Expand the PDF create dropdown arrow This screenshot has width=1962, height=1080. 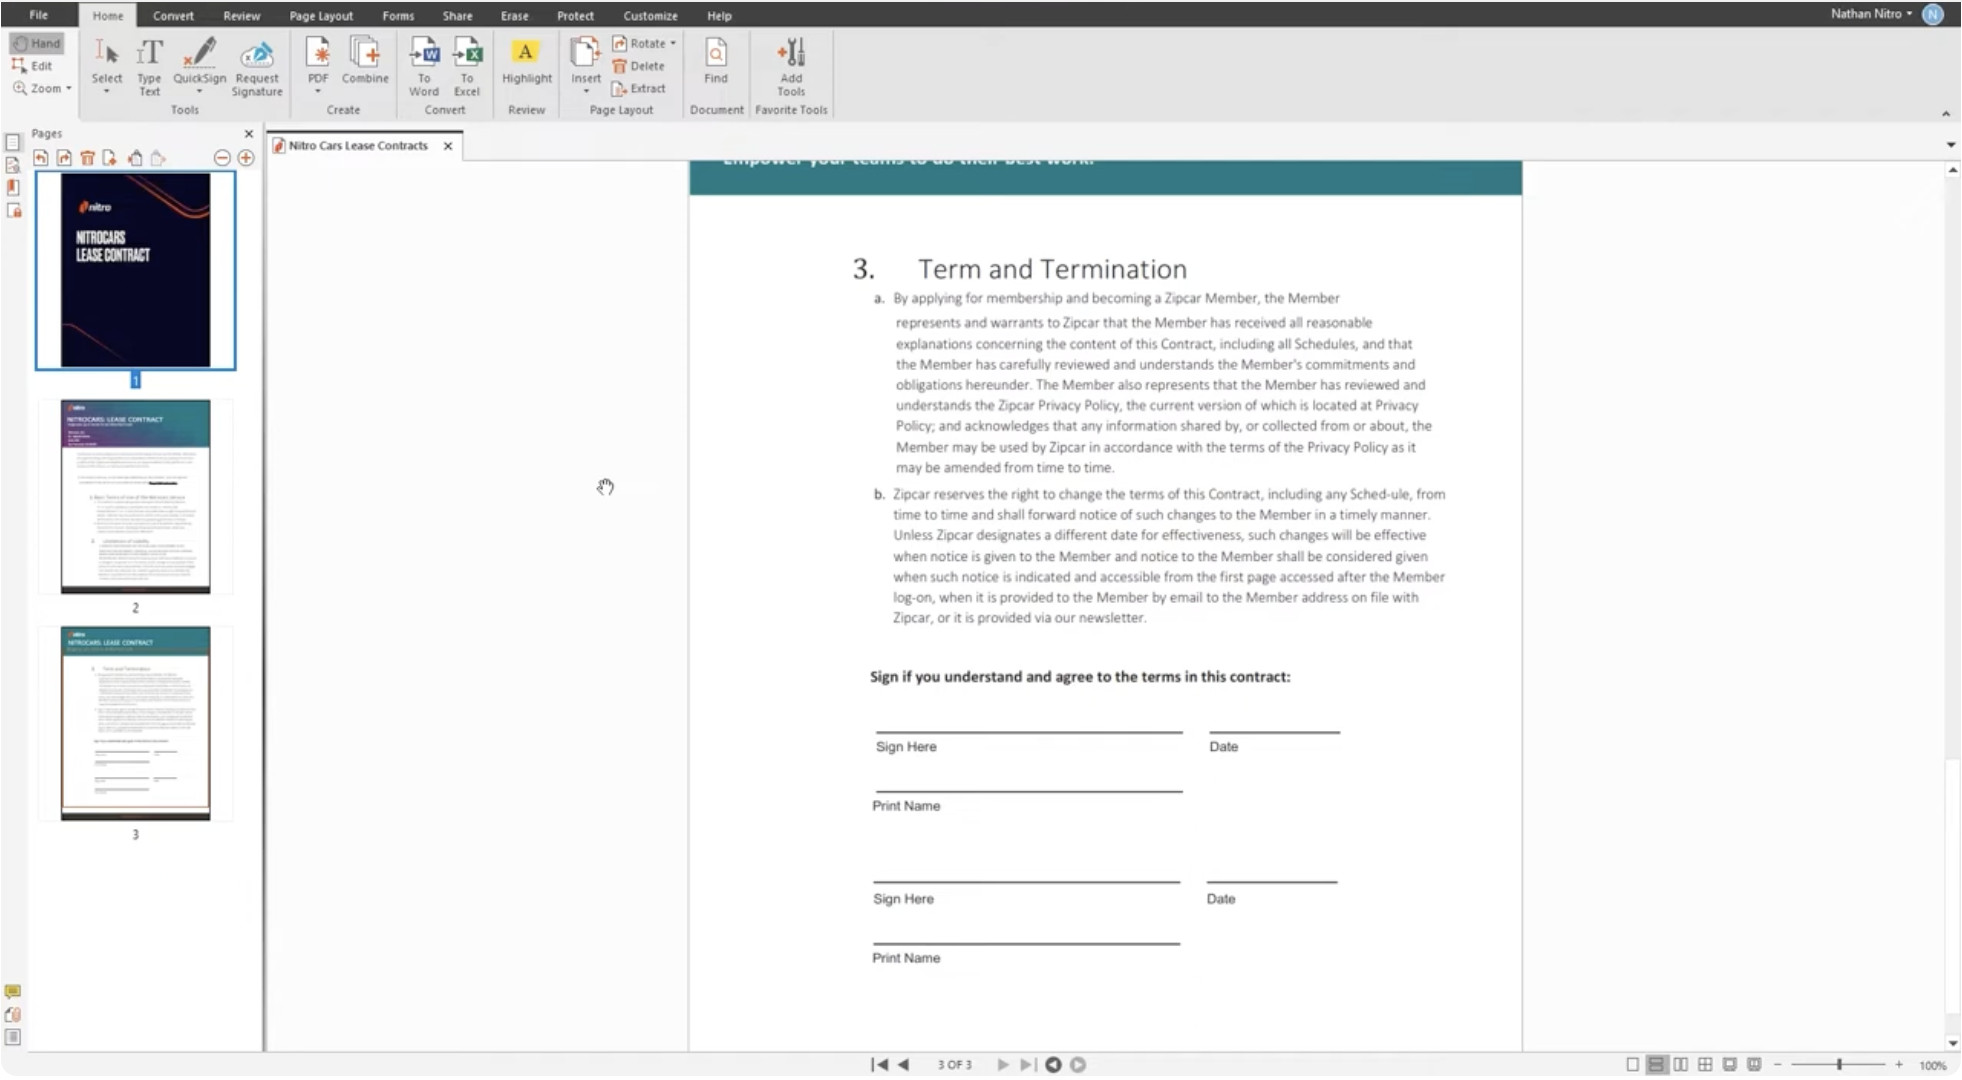click(318, 92)
